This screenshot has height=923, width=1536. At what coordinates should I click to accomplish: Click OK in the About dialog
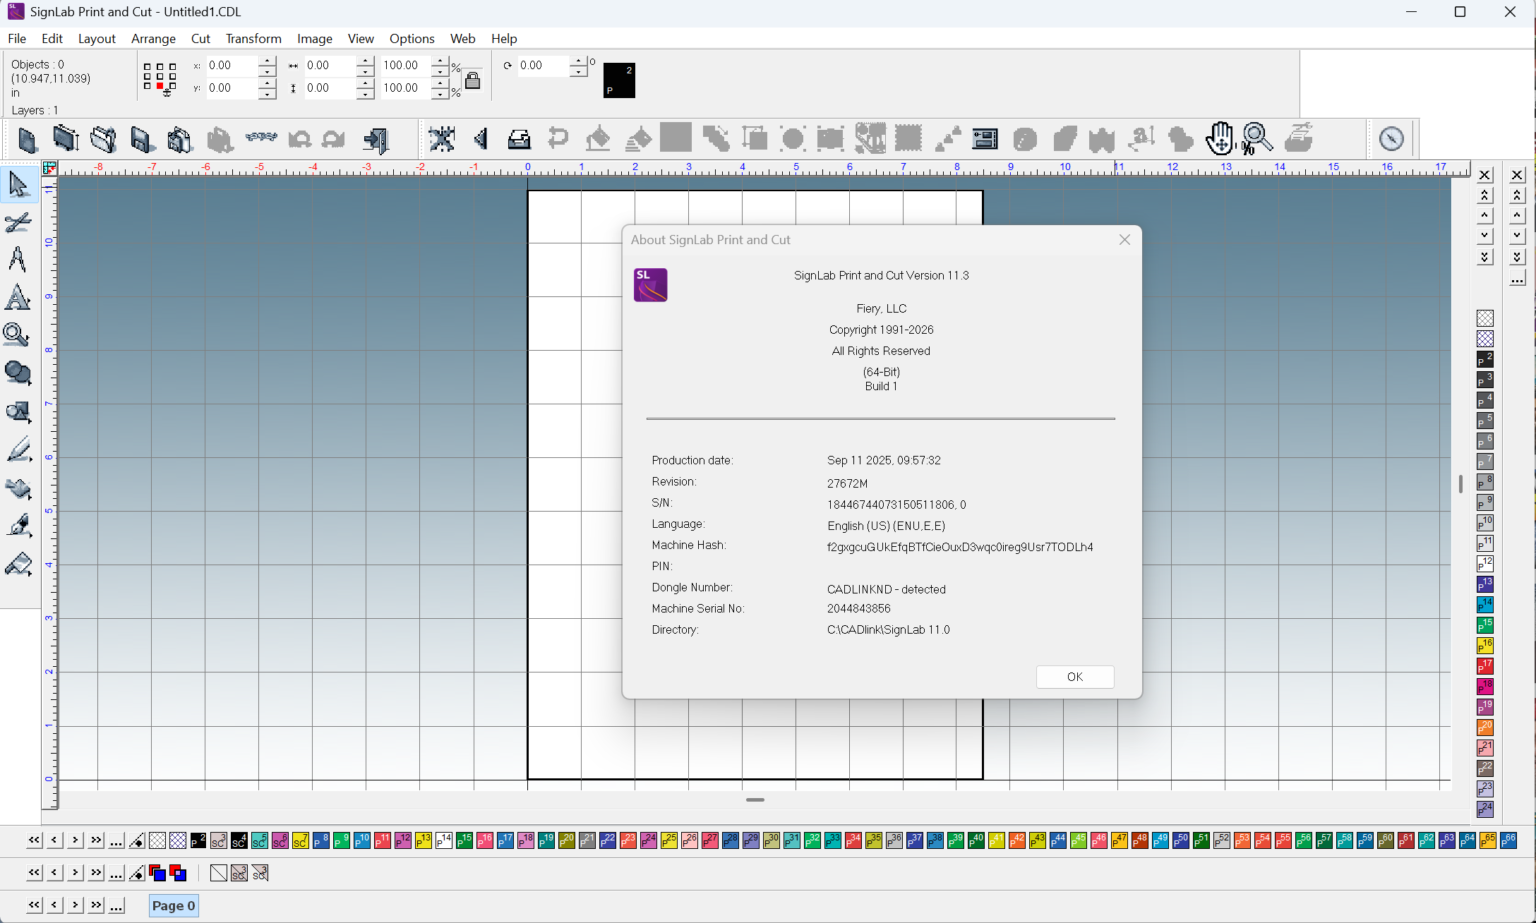tap(1075, 677)
